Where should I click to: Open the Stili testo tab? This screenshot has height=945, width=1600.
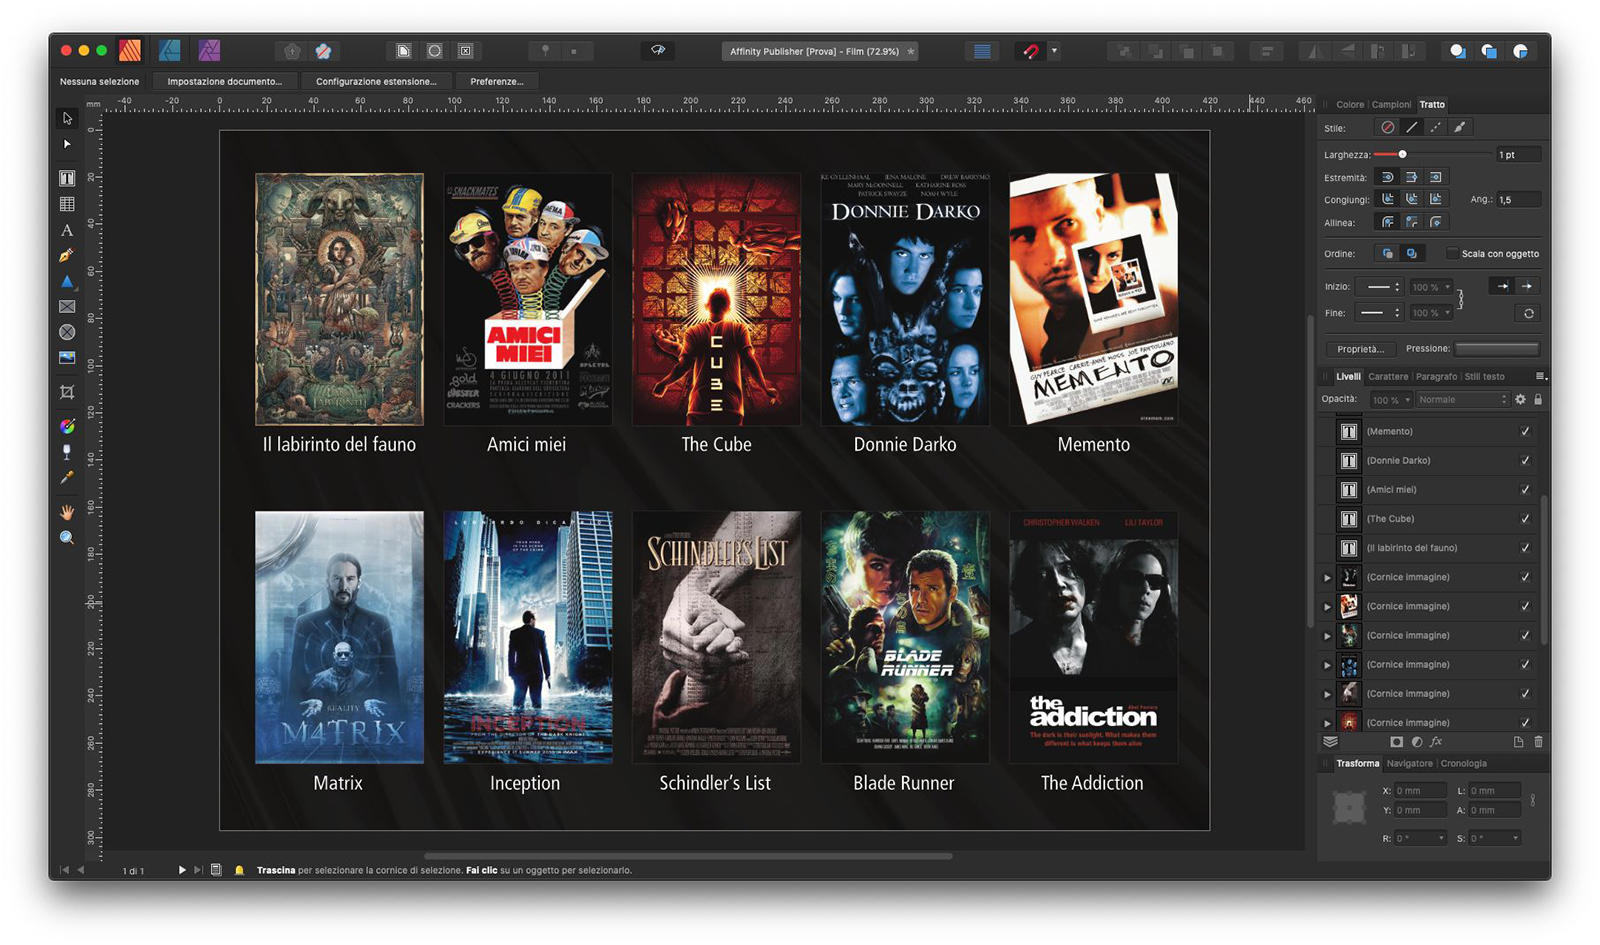click(1484, 377)
